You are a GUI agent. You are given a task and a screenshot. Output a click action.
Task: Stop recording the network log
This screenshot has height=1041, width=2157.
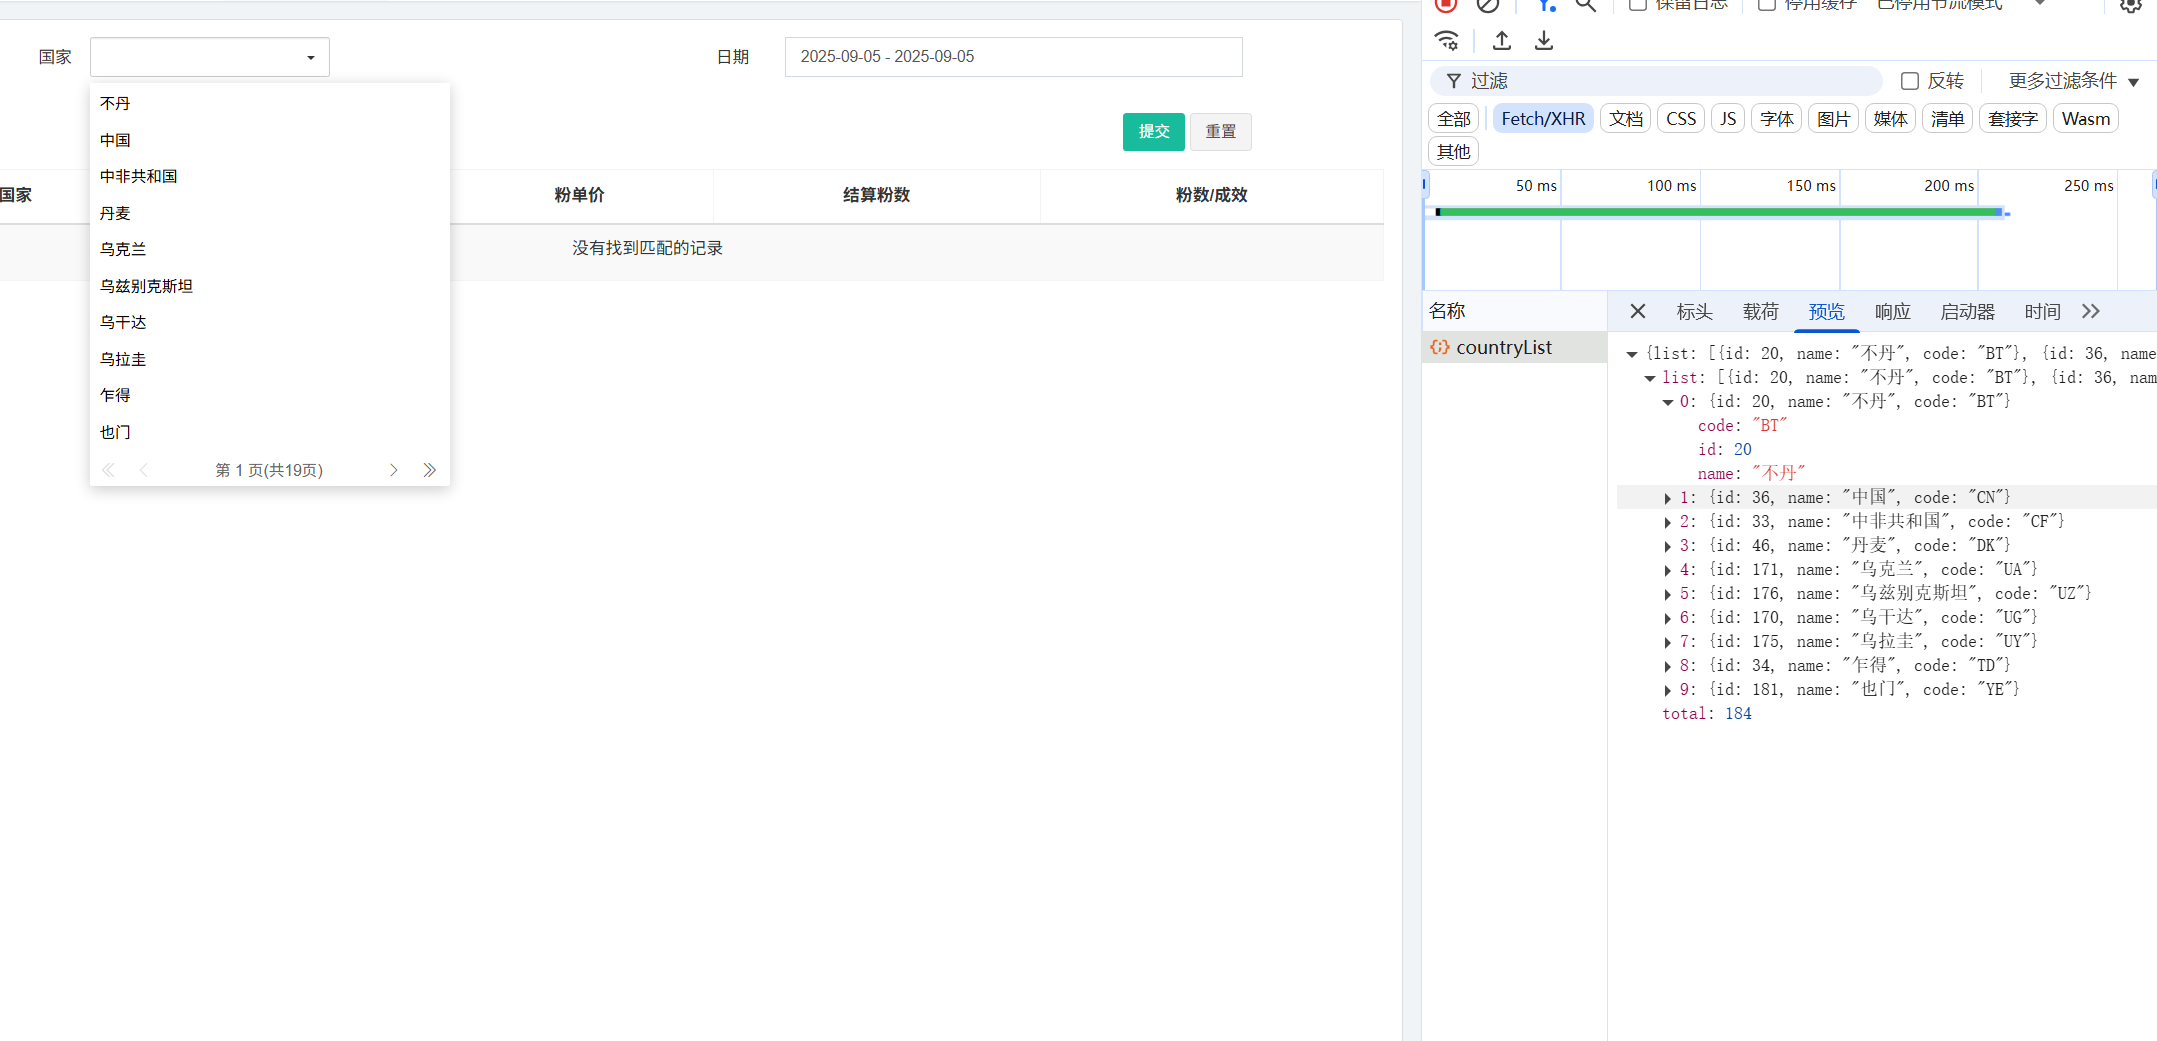point(1445,5)
